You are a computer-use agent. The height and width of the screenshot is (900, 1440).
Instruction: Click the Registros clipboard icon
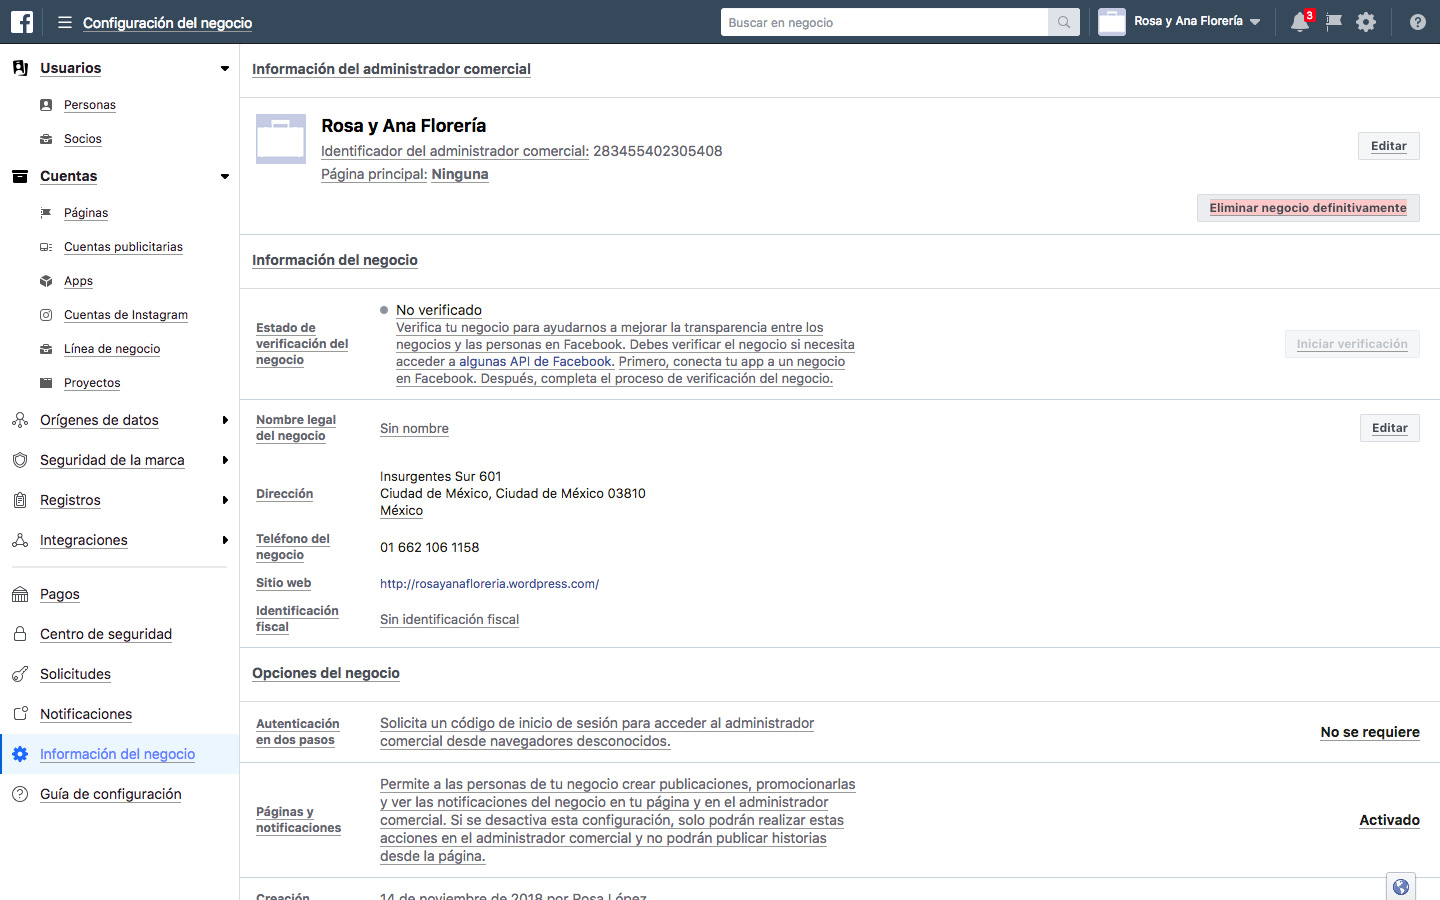[20, 500]
